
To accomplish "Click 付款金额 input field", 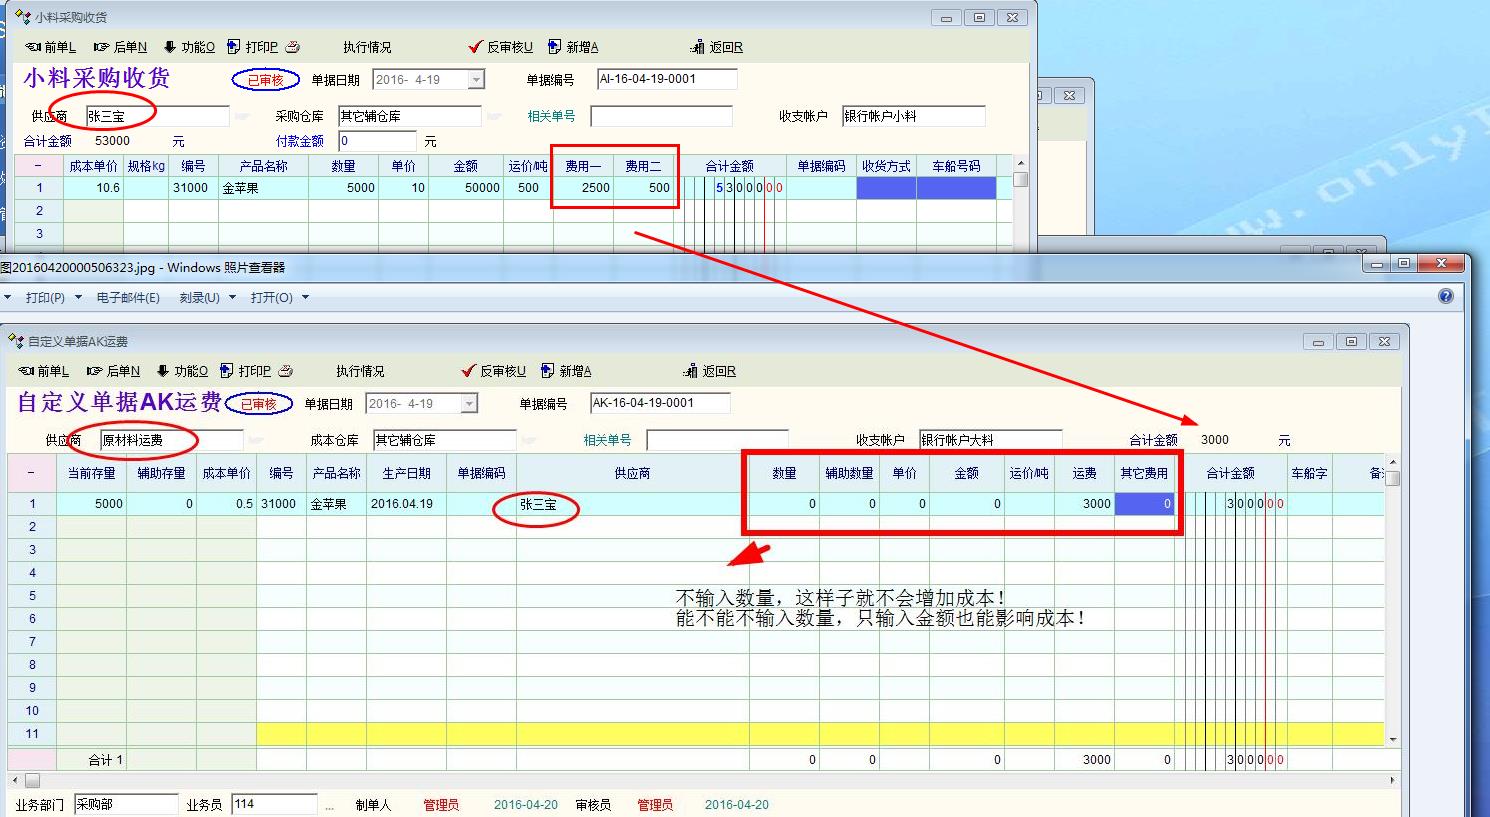I will [377, 141].
